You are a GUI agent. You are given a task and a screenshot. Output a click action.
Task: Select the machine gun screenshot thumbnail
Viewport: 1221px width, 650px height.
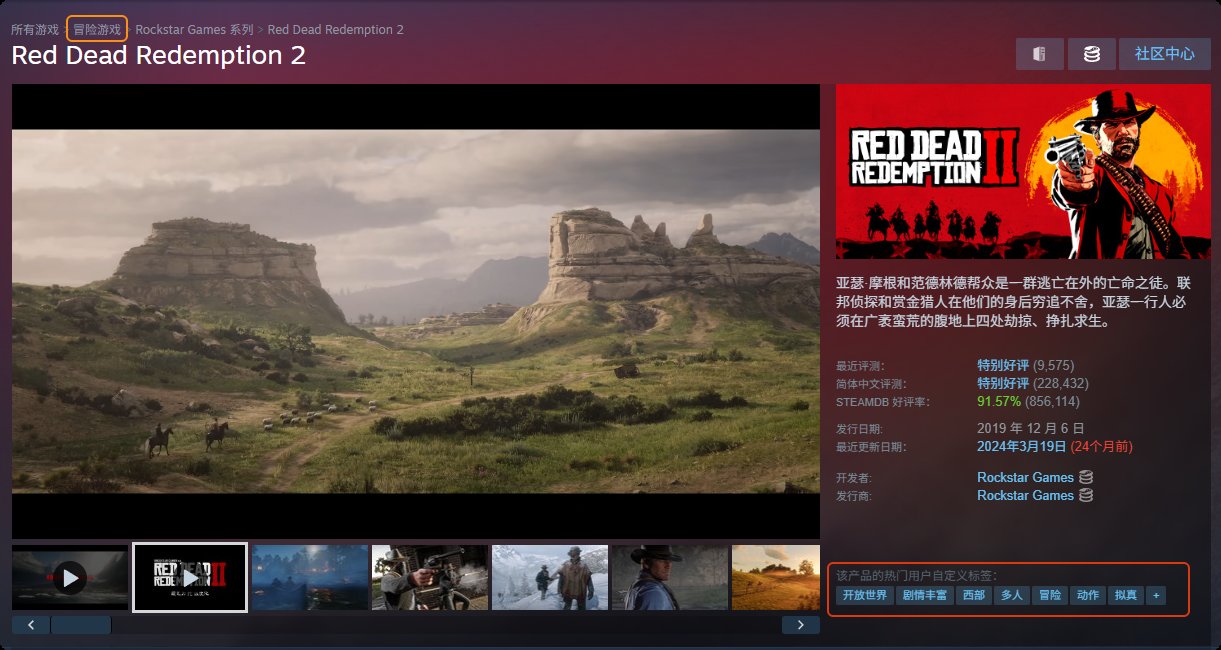coord(430,577)
